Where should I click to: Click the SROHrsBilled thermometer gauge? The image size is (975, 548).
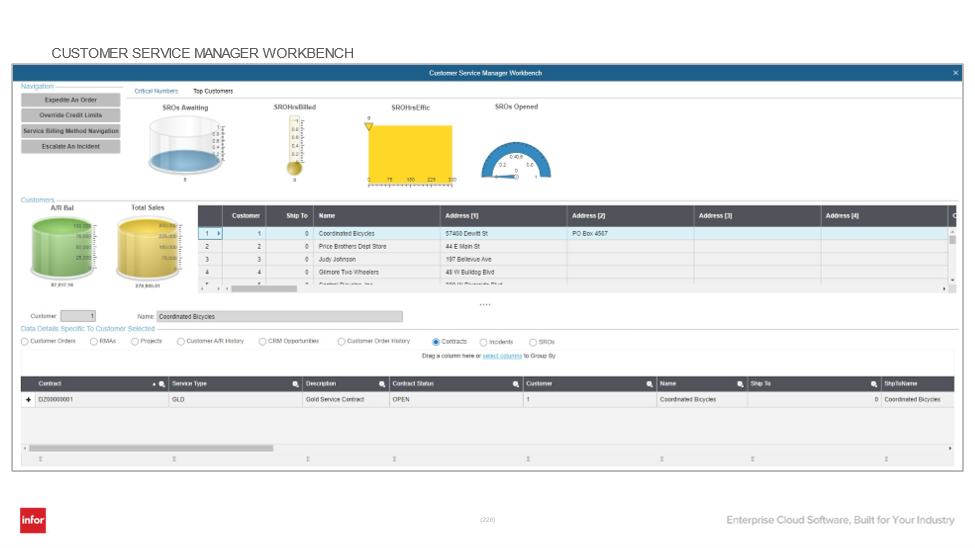click(x=295, y=147)
